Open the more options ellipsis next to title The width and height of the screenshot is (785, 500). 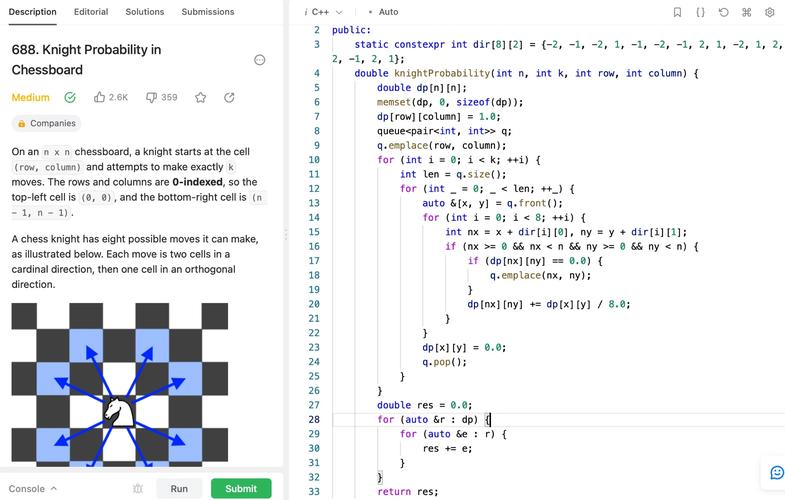(260, 60)
